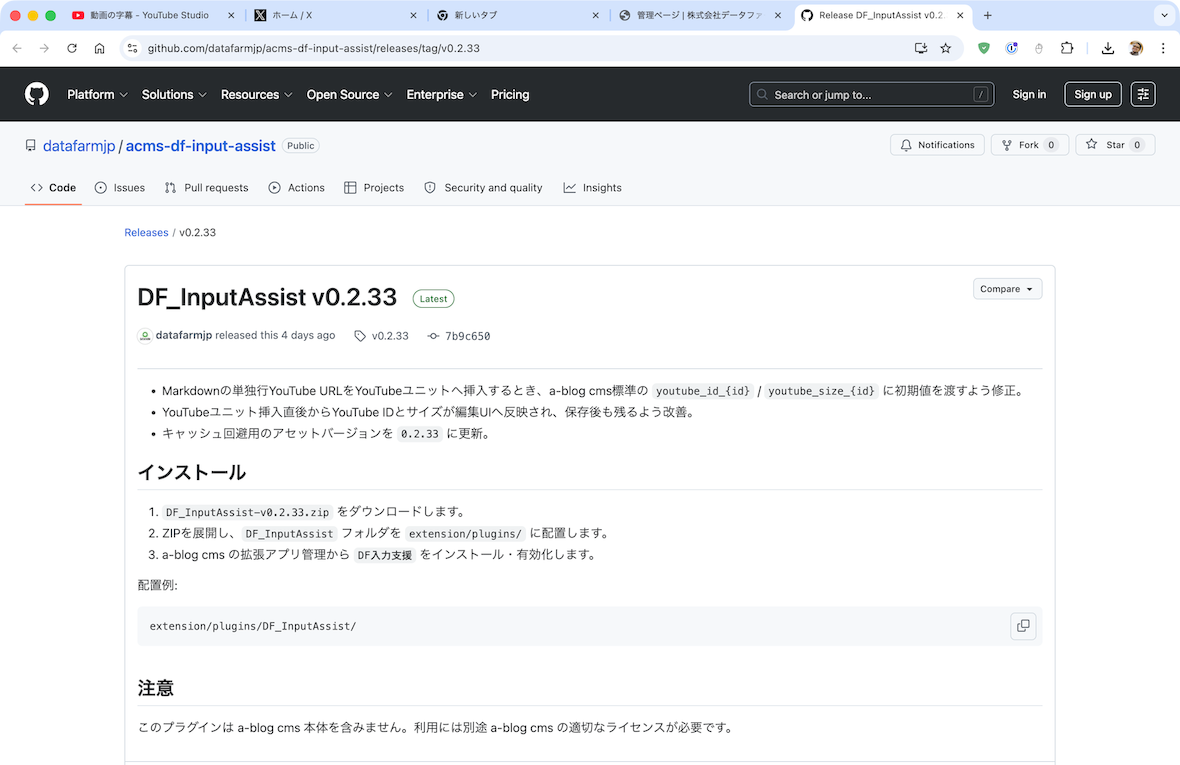
Task: Copy the extension path code block
Action: coord(1023,626)
